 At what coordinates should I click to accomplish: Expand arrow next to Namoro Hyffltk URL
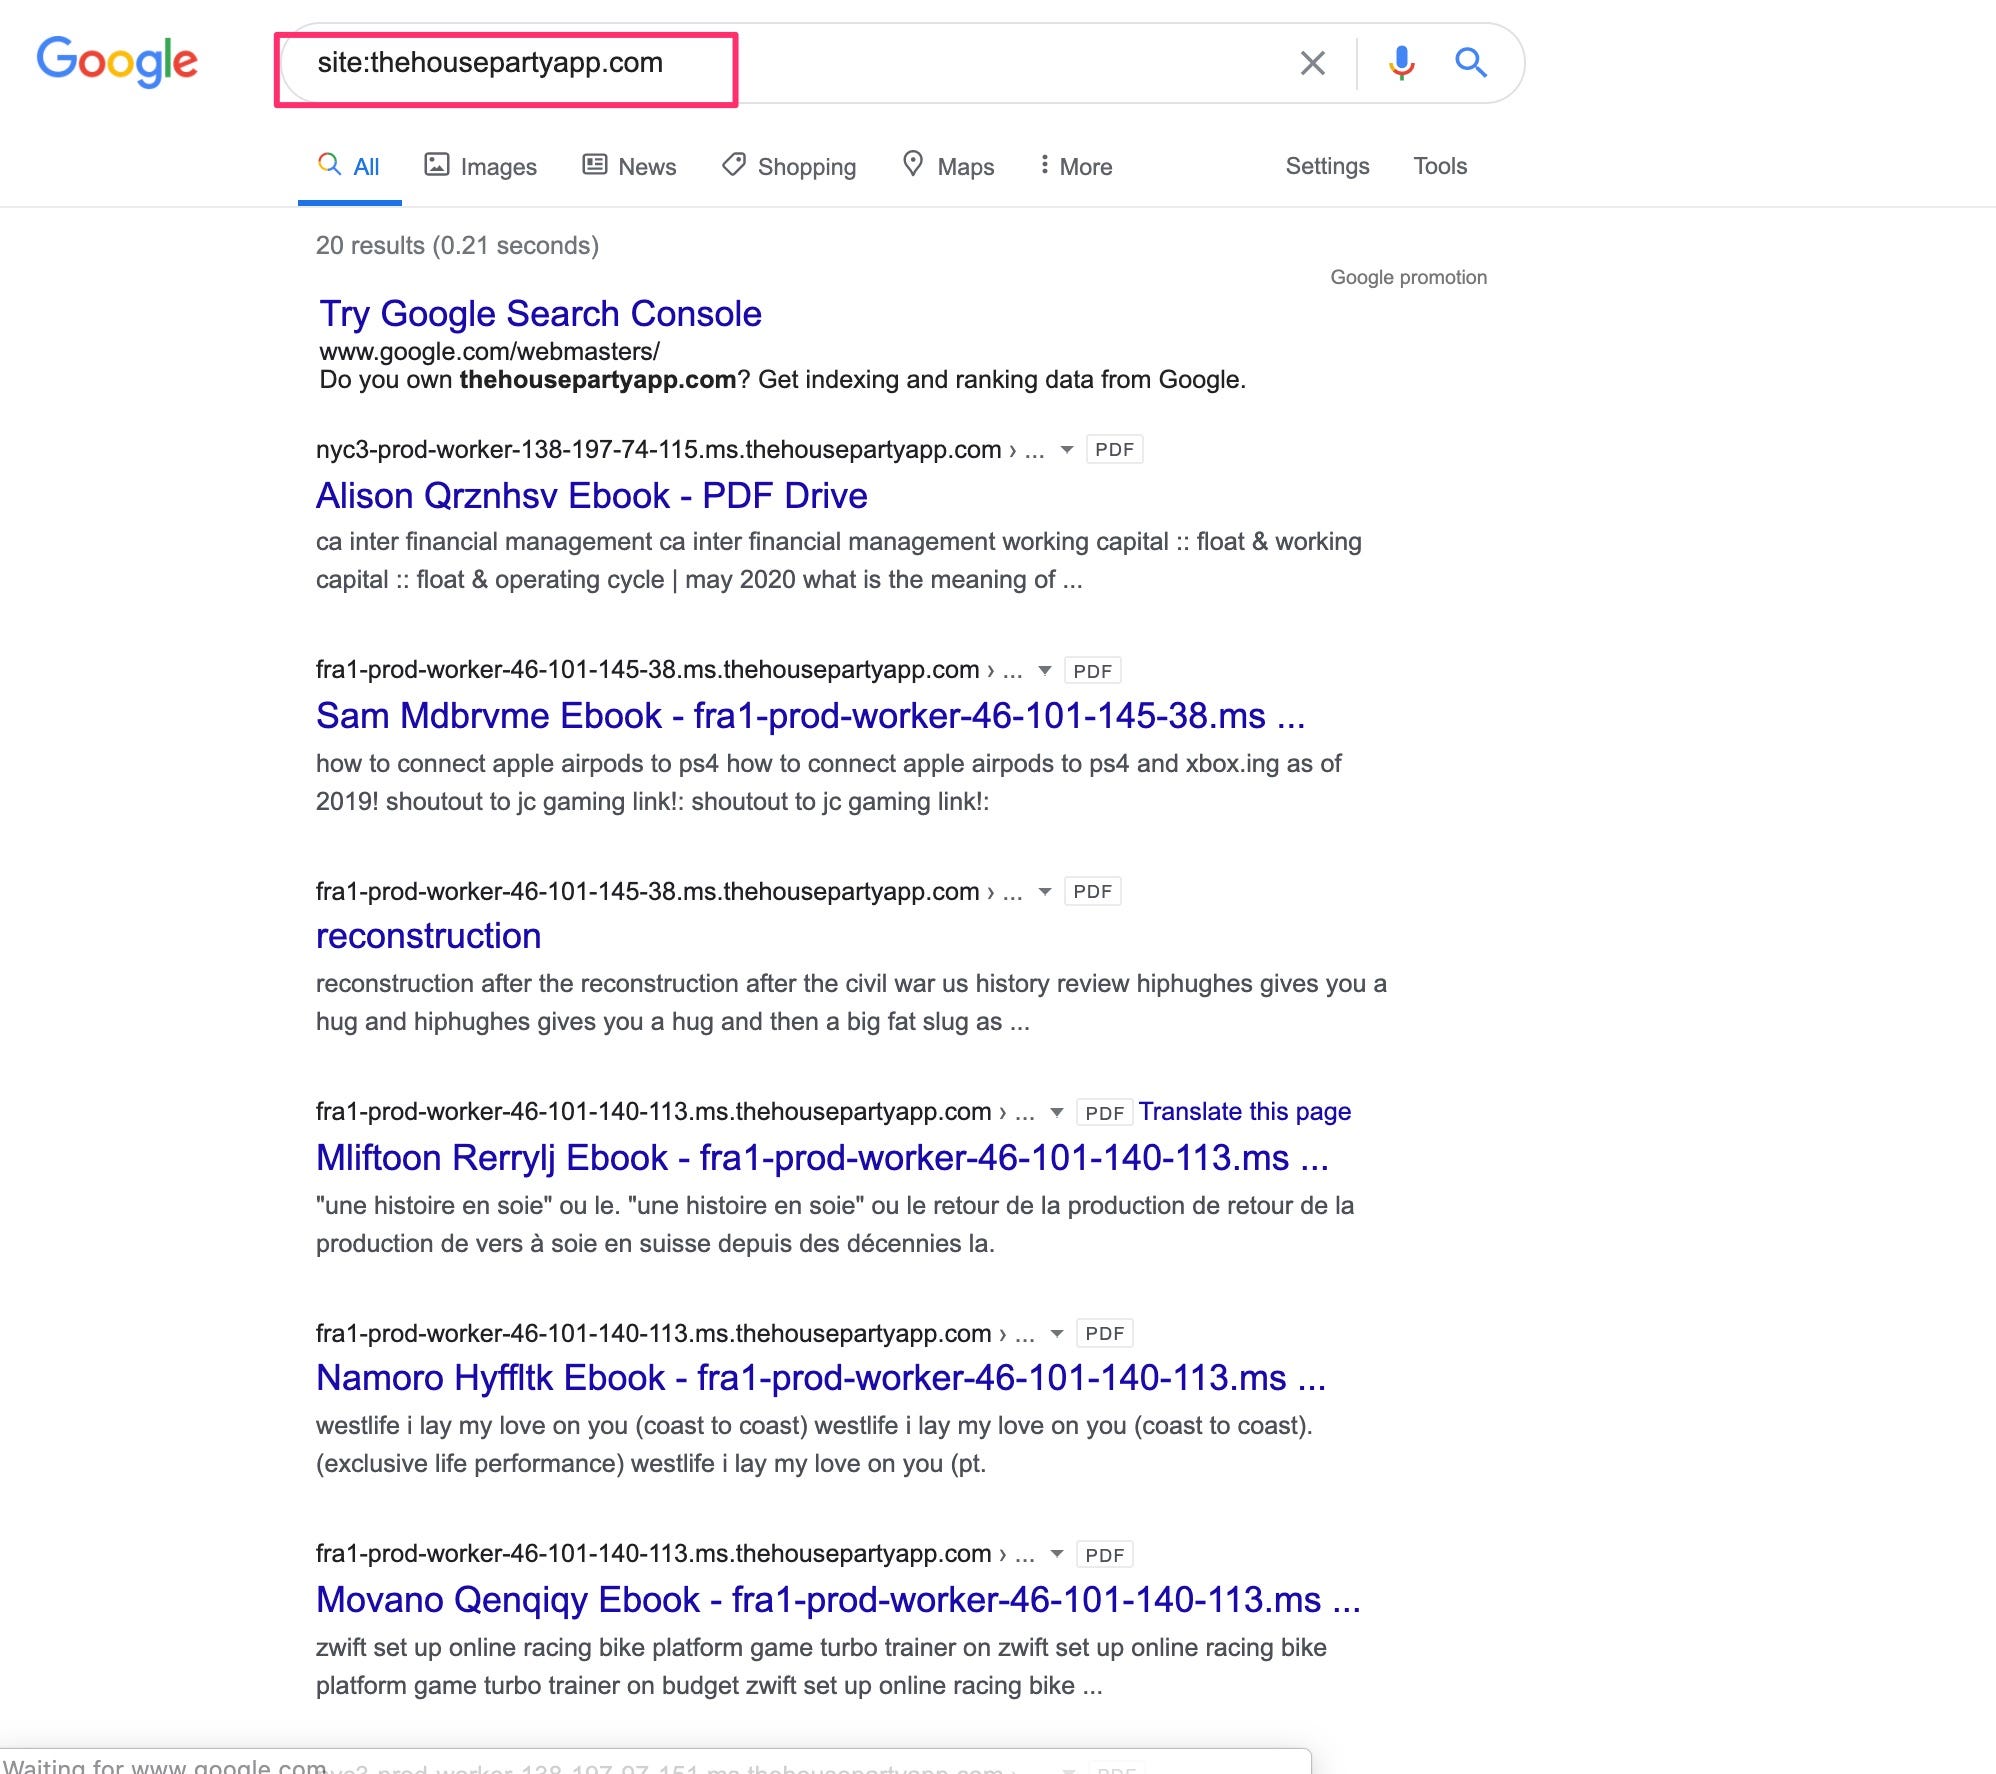click(1057, 1333)
